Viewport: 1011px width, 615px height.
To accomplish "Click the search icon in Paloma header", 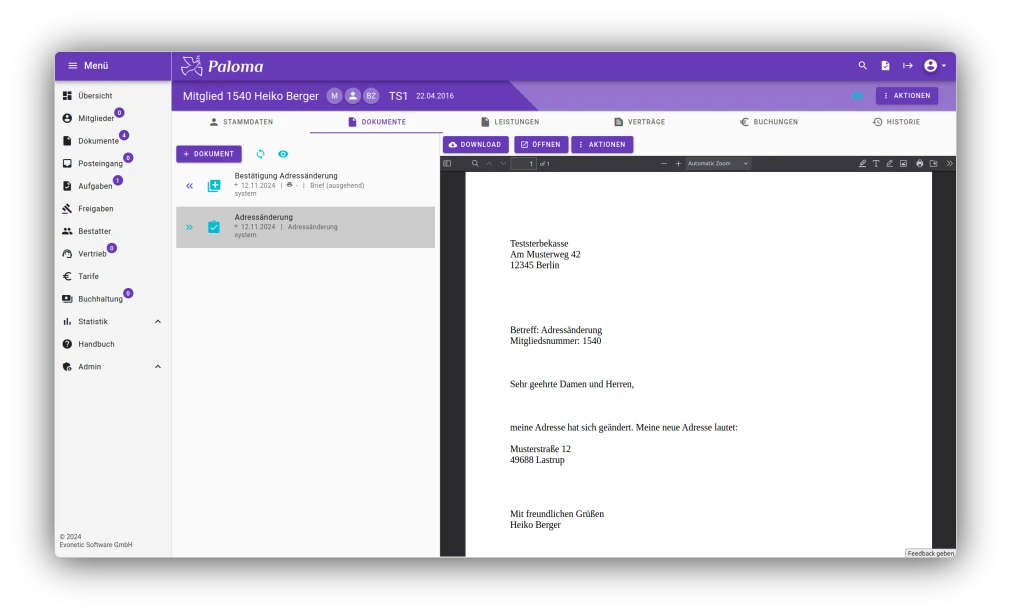I will (862, 66).
